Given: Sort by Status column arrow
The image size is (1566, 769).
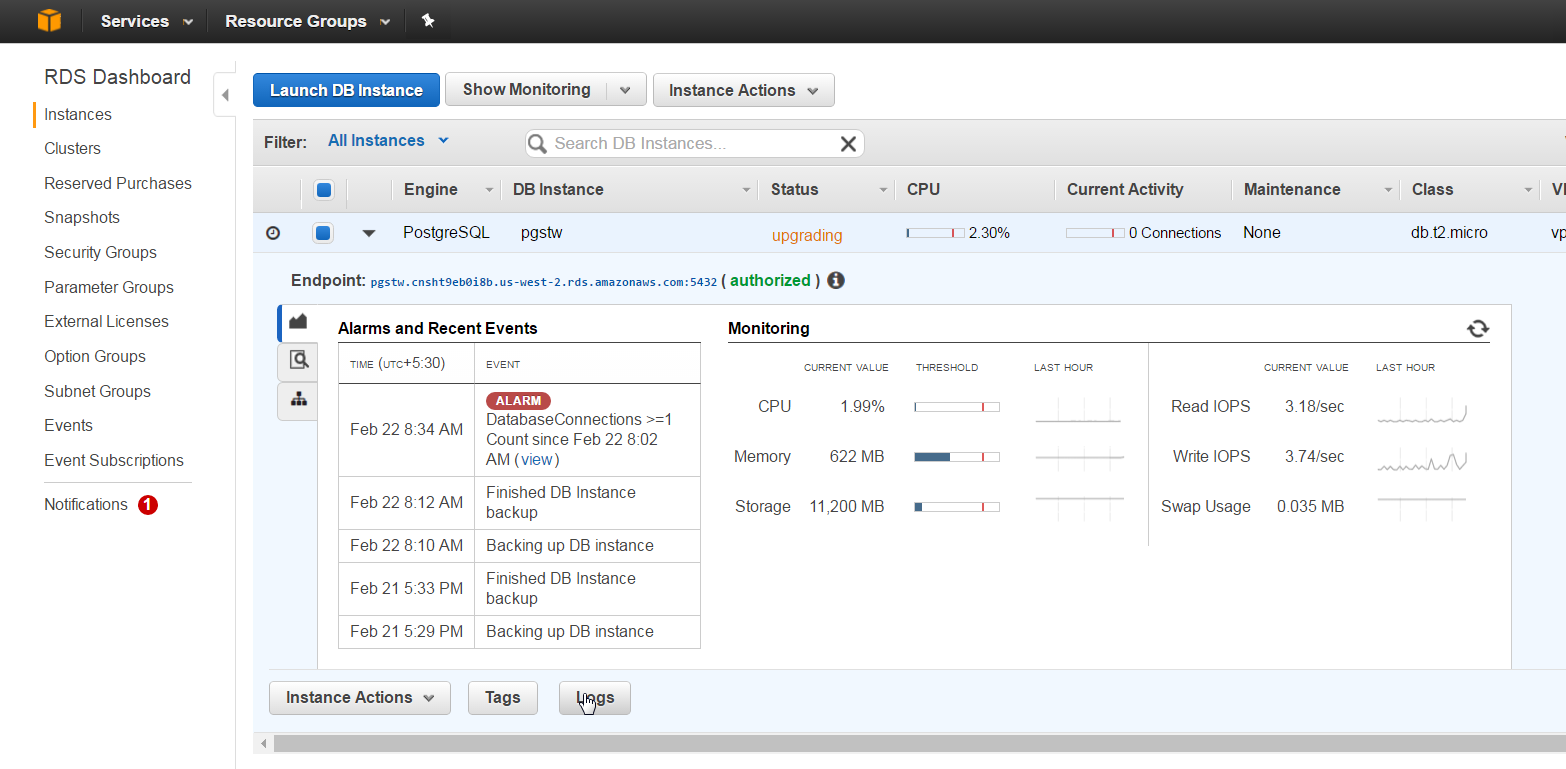Looking at the screenshot, I should pos(883,190).
